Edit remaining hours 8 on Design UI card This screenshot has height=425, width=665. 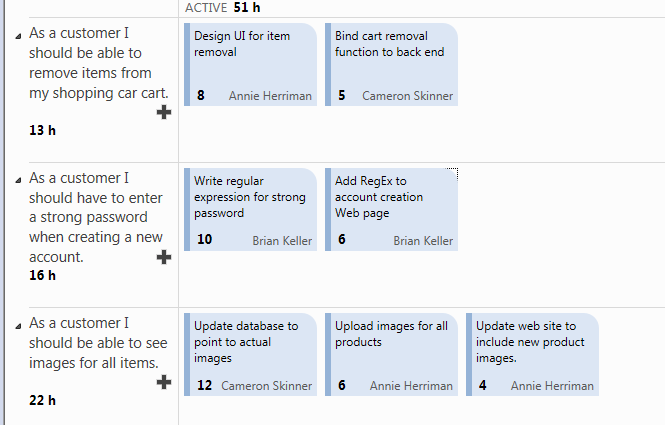(201, 95)
